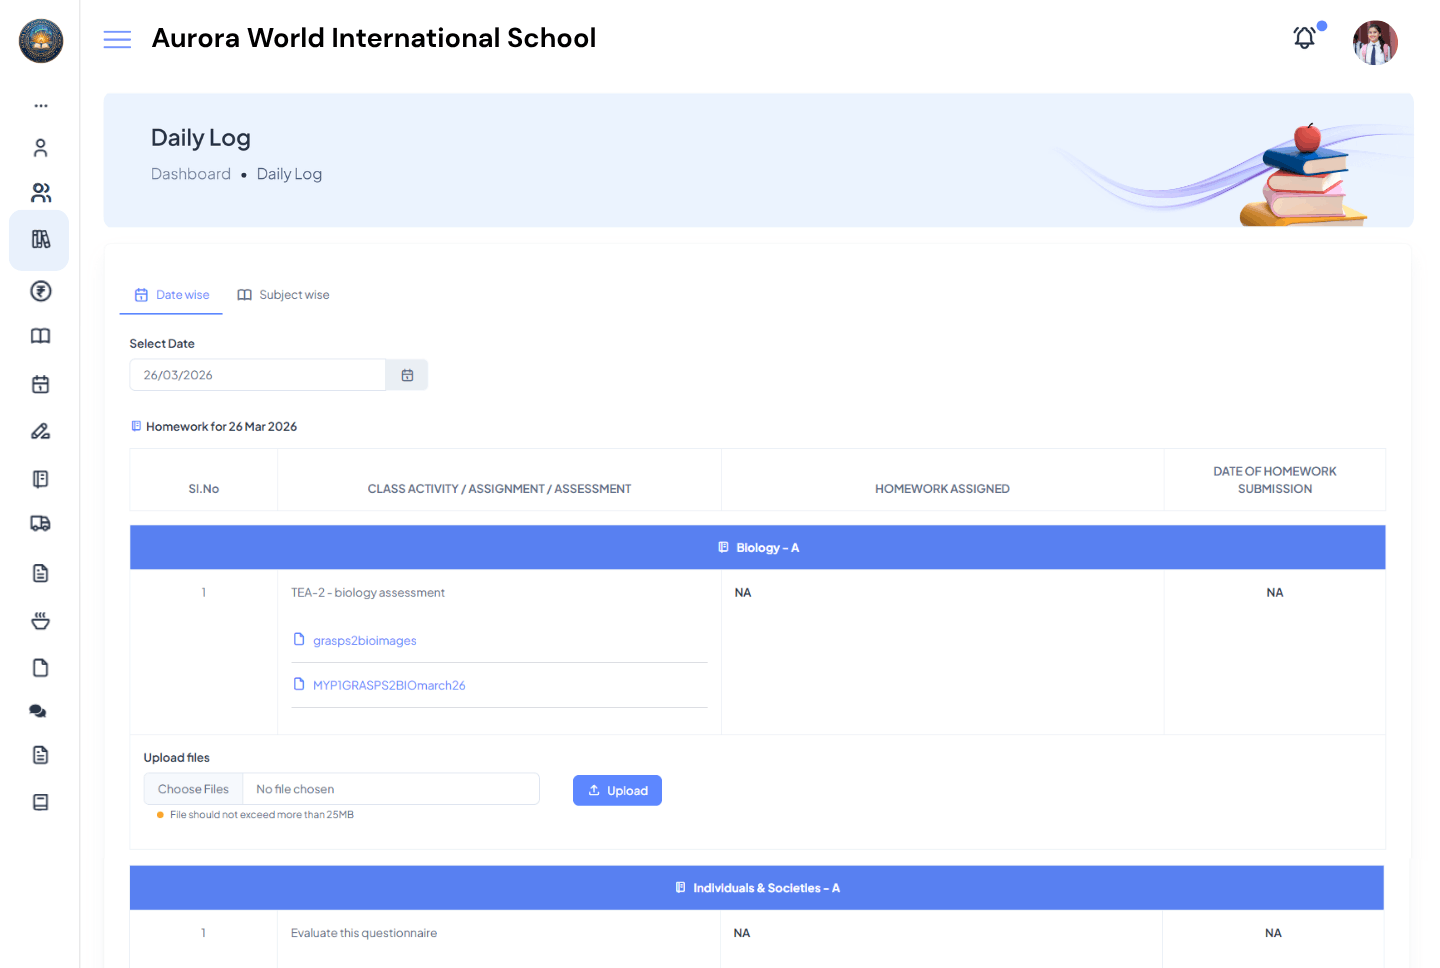Select the calendar icon in the sidebar

click(40, 384)
